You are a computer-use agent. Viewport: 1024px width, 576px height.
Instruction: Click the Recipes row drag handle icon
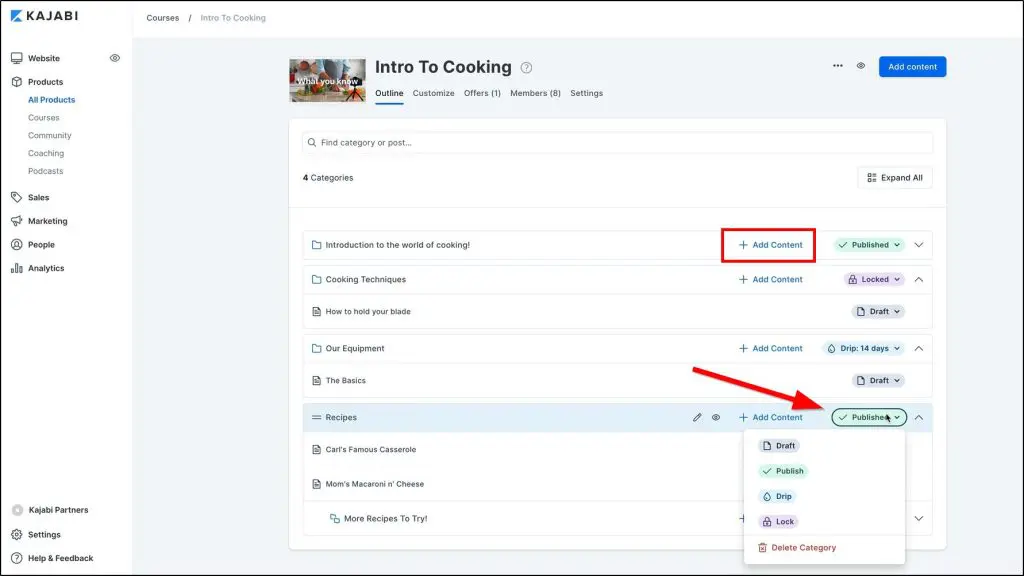[316, 417]
